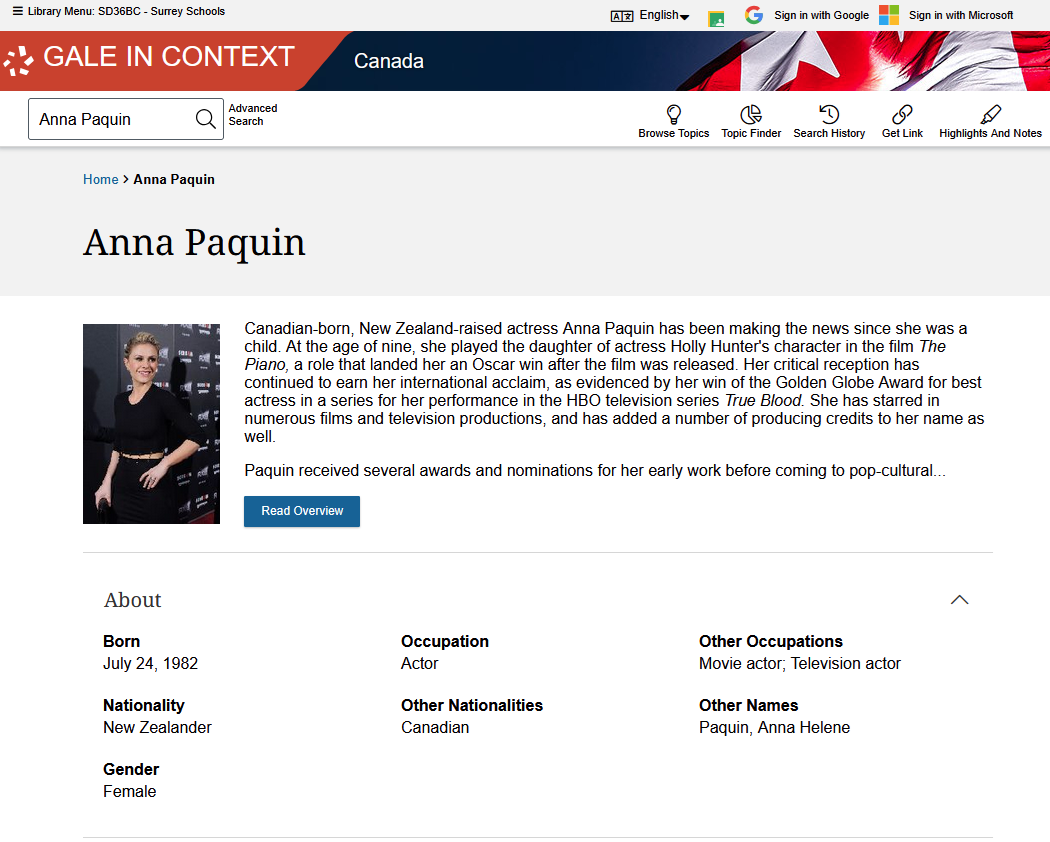This screenshot has height=842, width=1050.
Task: Open Advanced Search
Action: (x=252, y=115)
